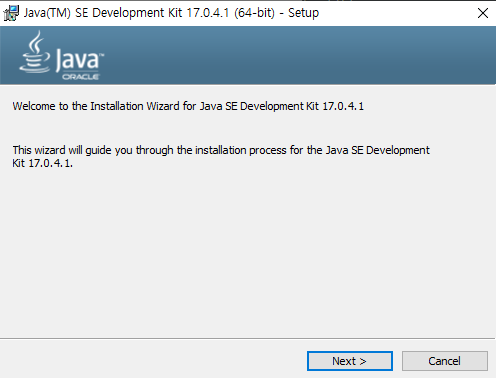This screenshot has height=378, width=496.
Task: Click the Next > button
Action: click(350, 361)
